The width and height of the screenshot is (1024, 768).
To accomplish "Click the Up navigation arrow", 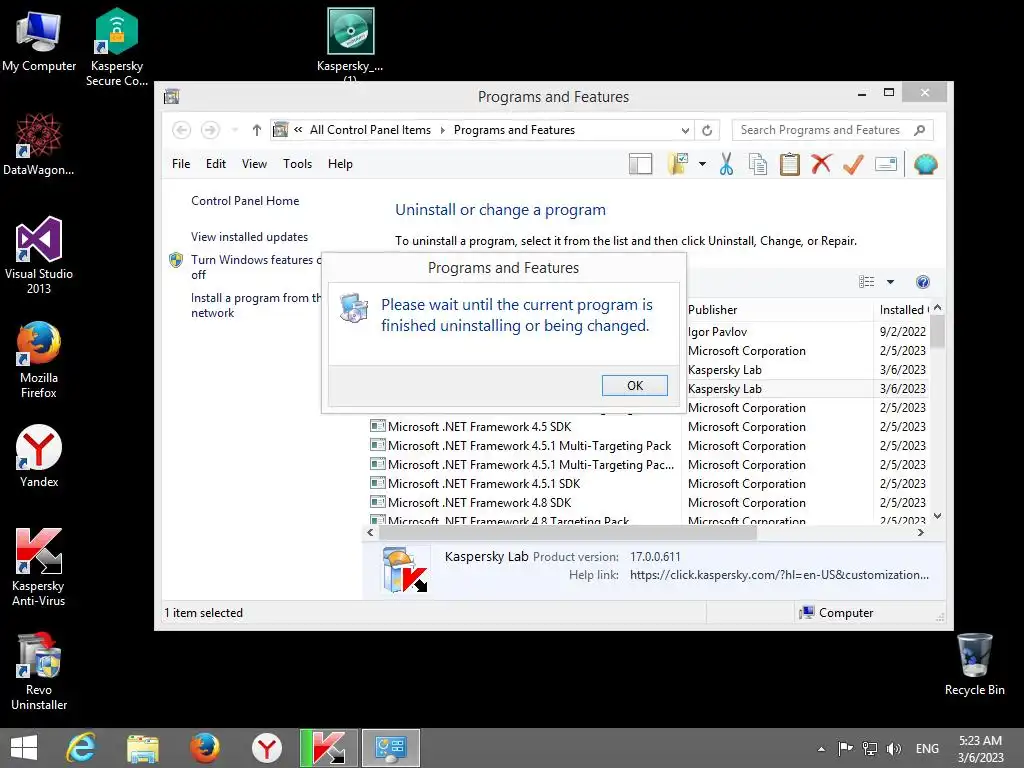I will click(257, 130).
